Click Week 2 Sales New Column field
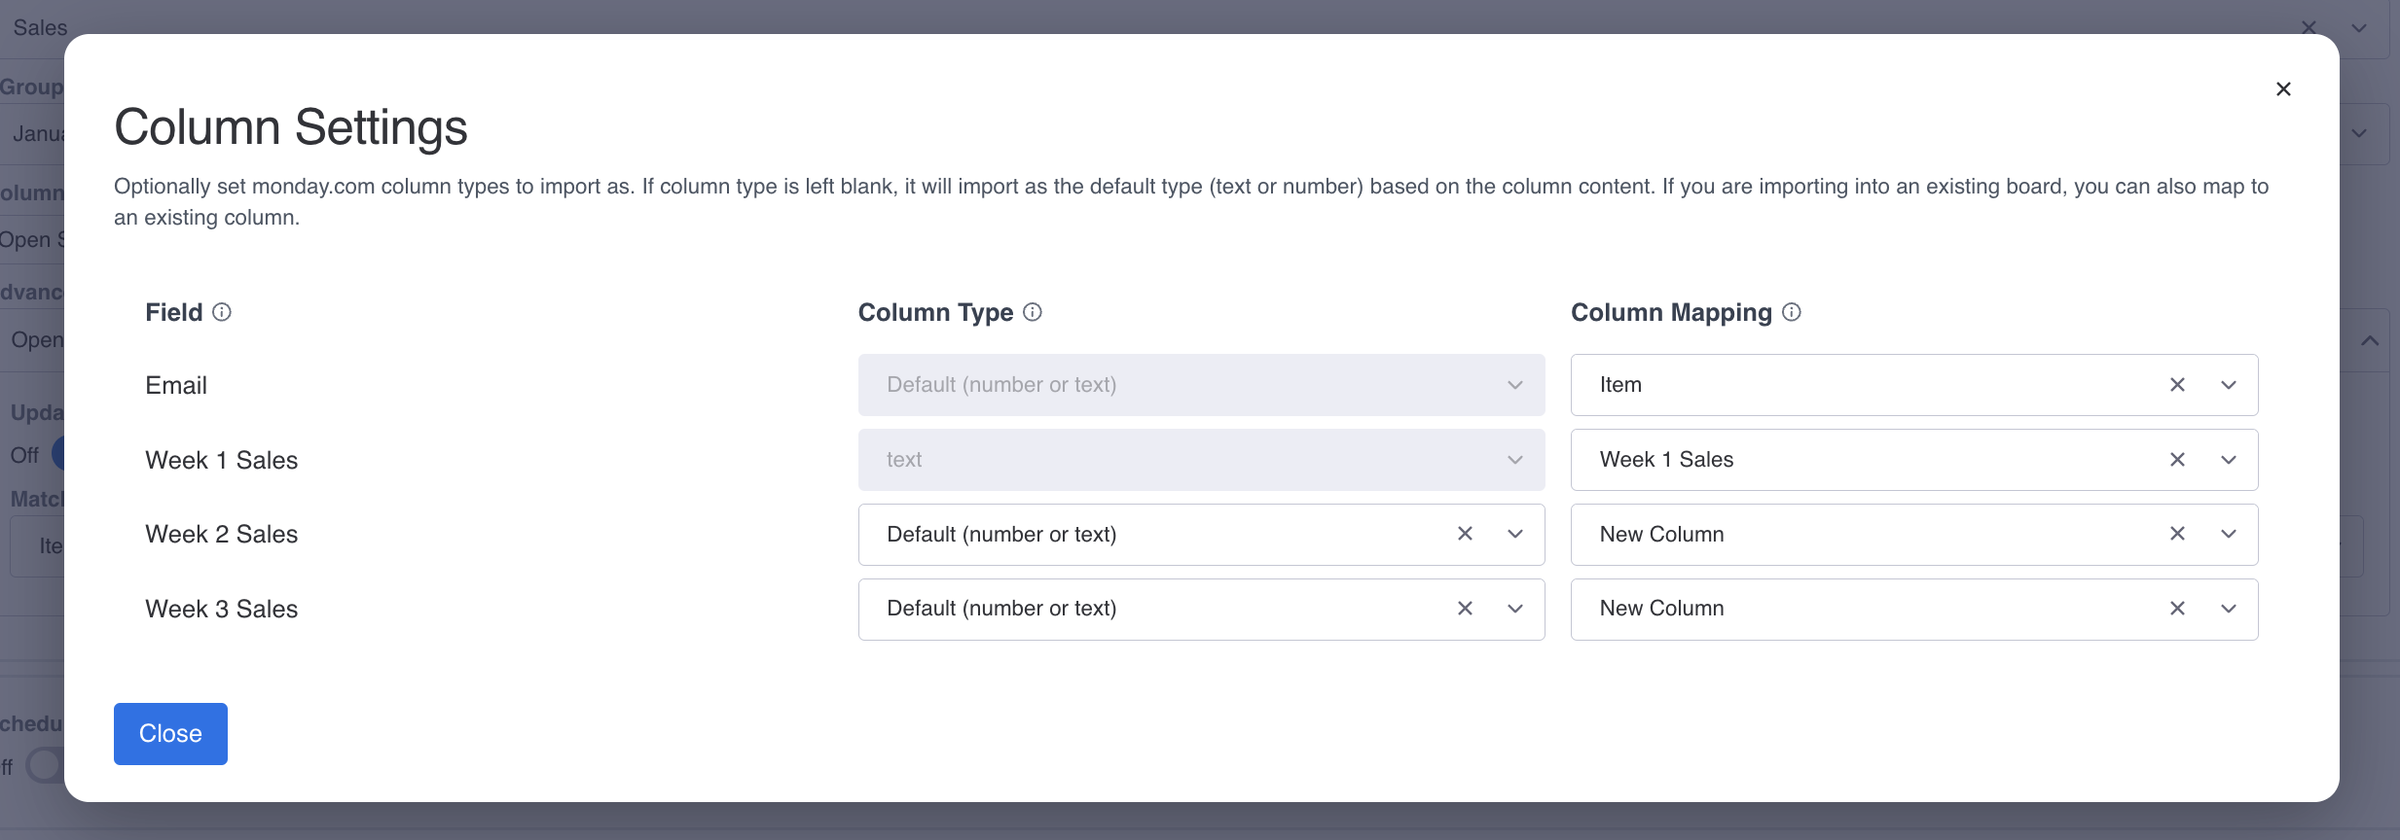 [x=1914, y=534]
